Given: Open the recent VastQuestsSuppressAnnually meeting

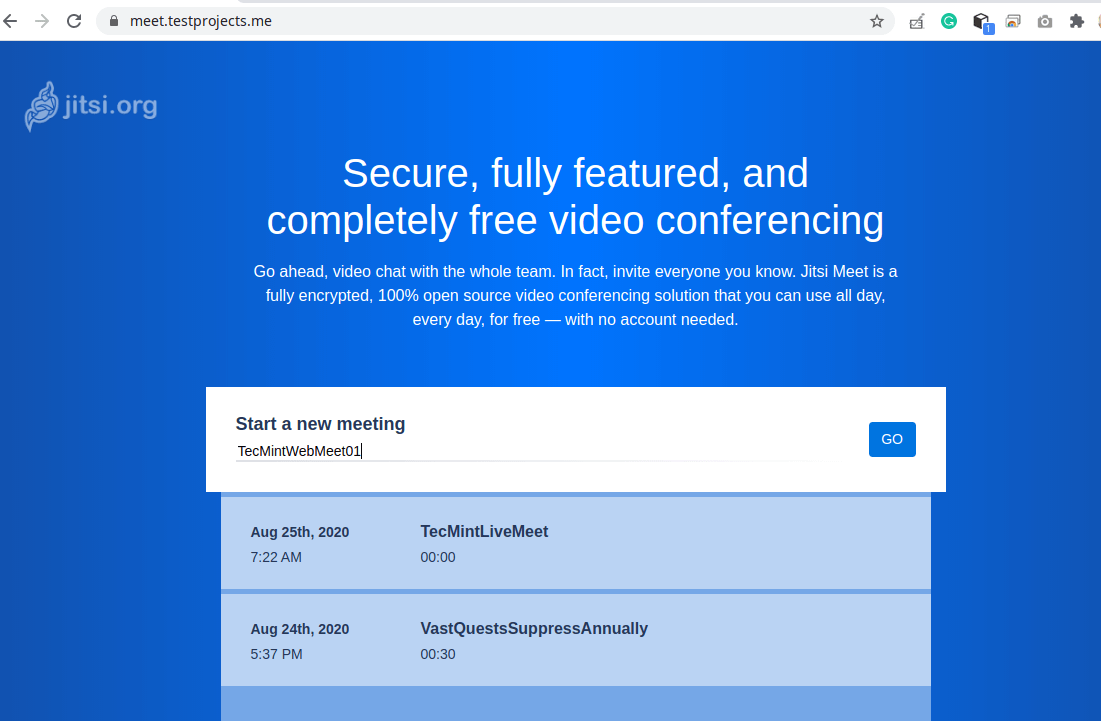Looking at the screenshot, I should (576, 640).
